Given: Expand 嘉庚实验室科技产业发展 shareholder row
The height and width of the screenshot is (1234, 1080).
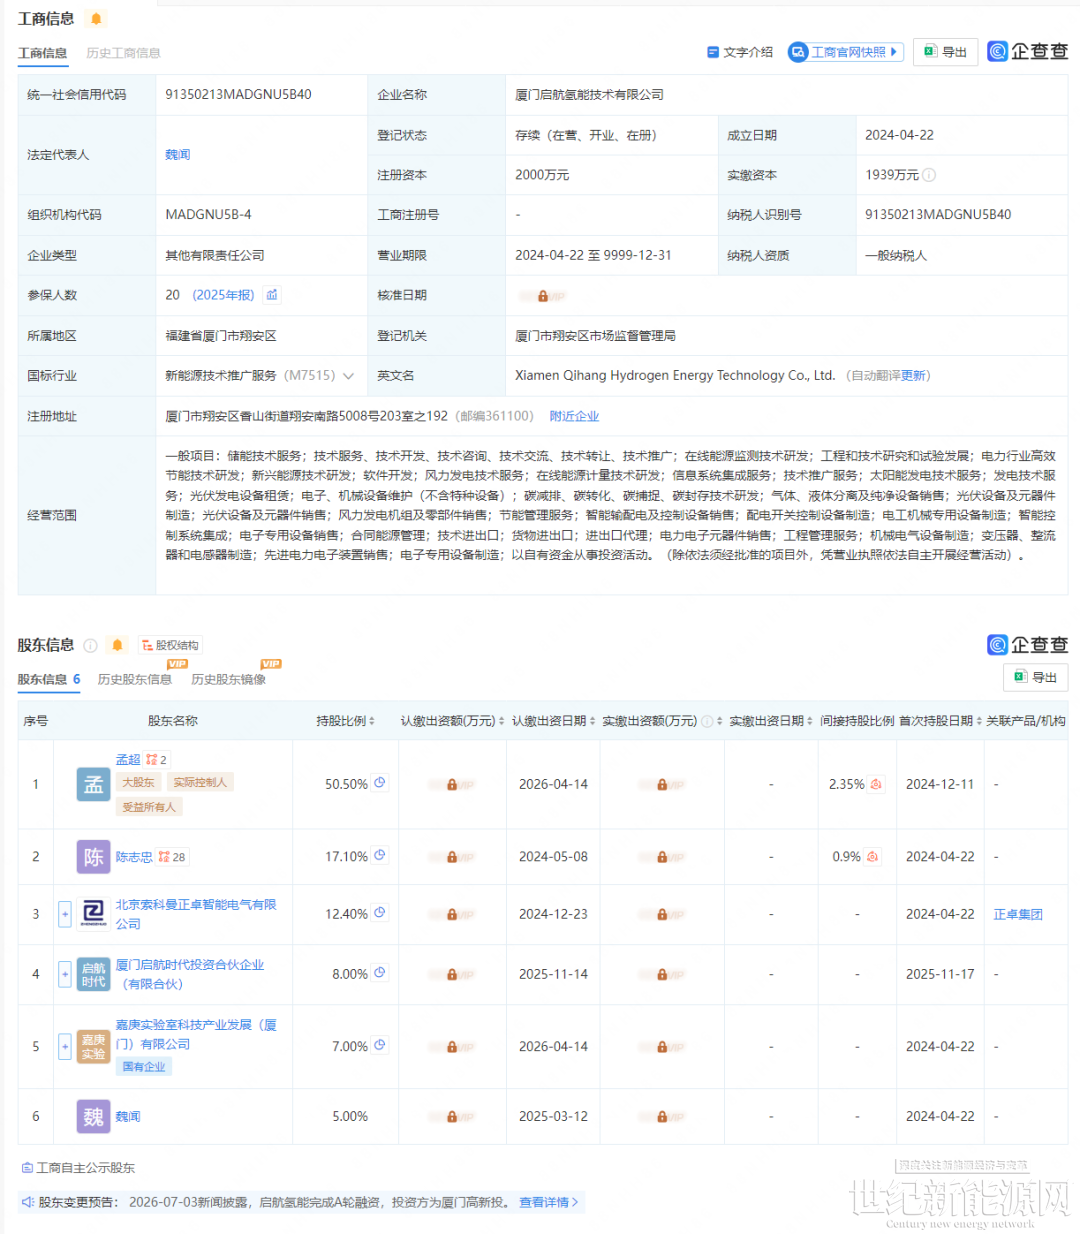Looking at the screenshot, I should [65, 1046].
